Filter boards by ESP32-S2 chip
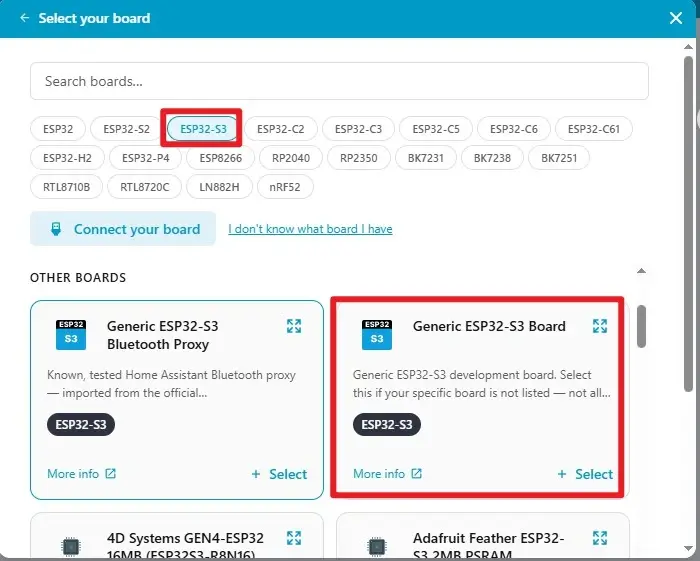This screenshot has width=700, height=561. coord(126,129)
